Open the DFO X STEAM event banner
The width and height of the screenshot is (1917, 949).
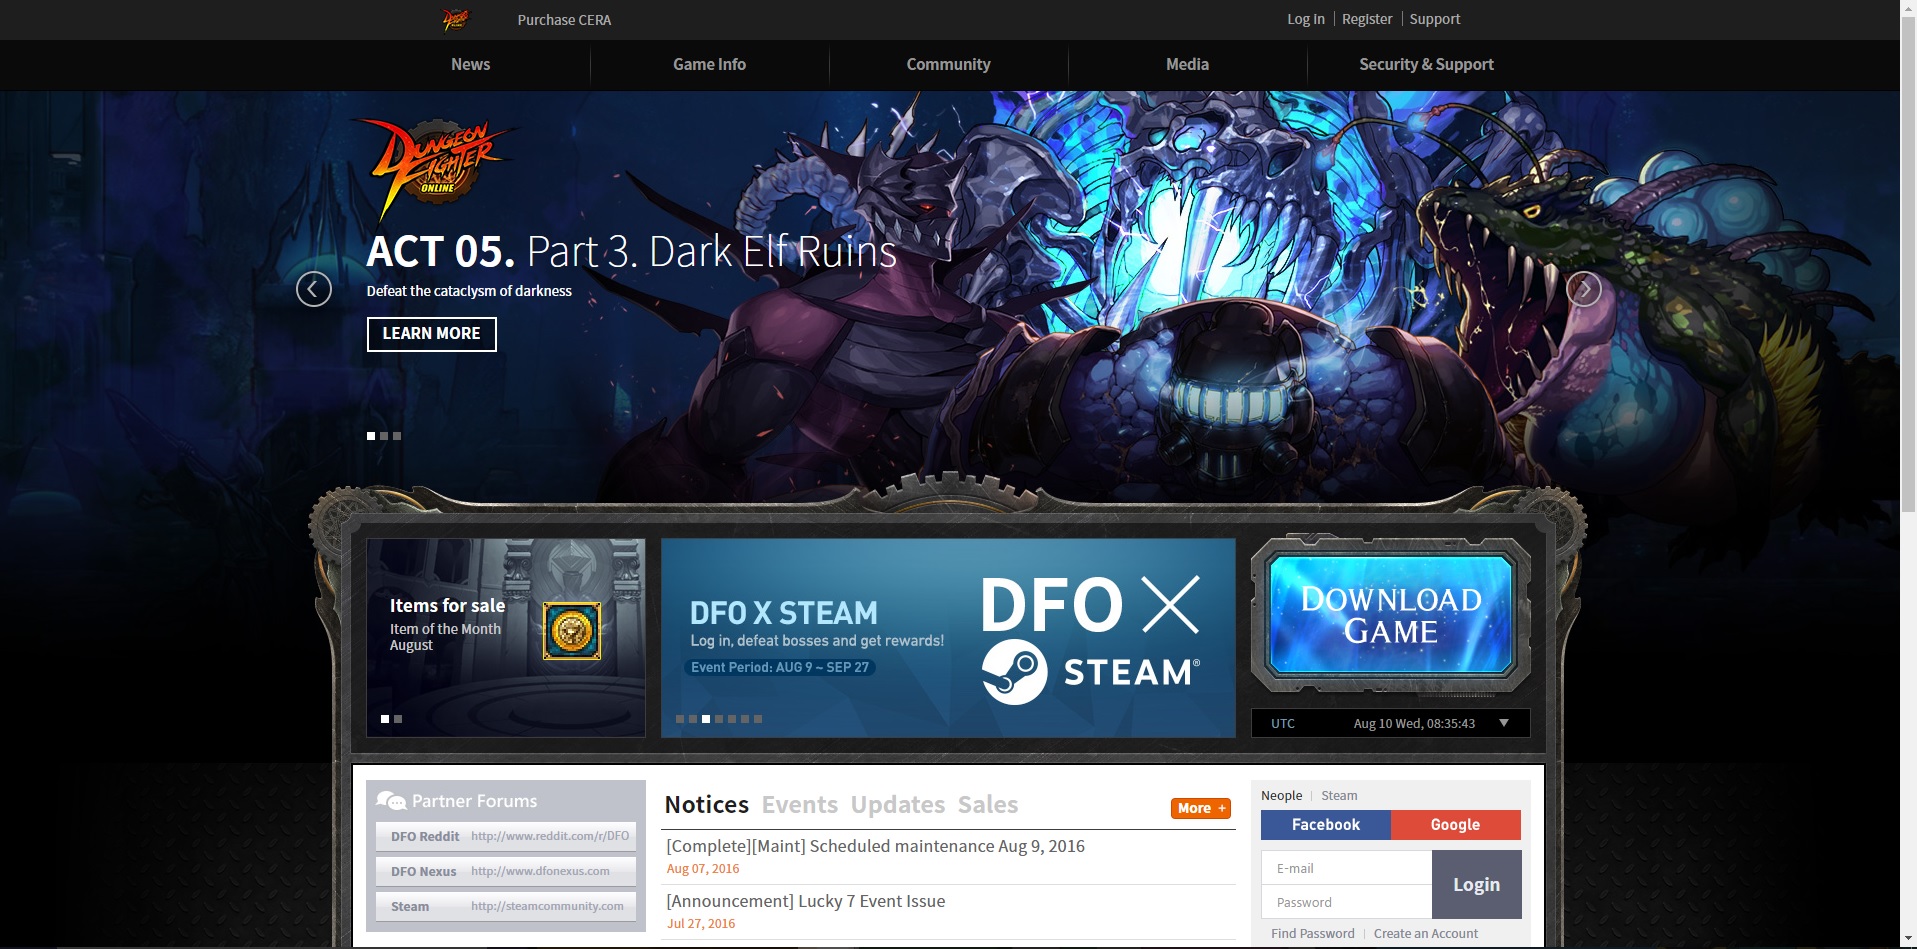pos(948,638)
